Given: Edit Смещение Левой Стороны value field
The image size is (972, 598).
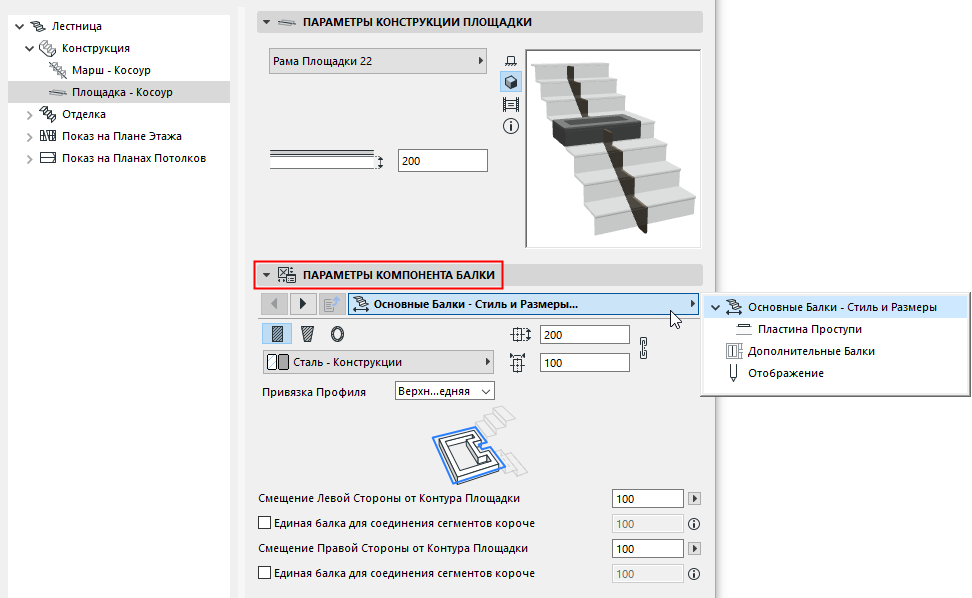Looking at the screenshot, I should [x=648, y=499].
